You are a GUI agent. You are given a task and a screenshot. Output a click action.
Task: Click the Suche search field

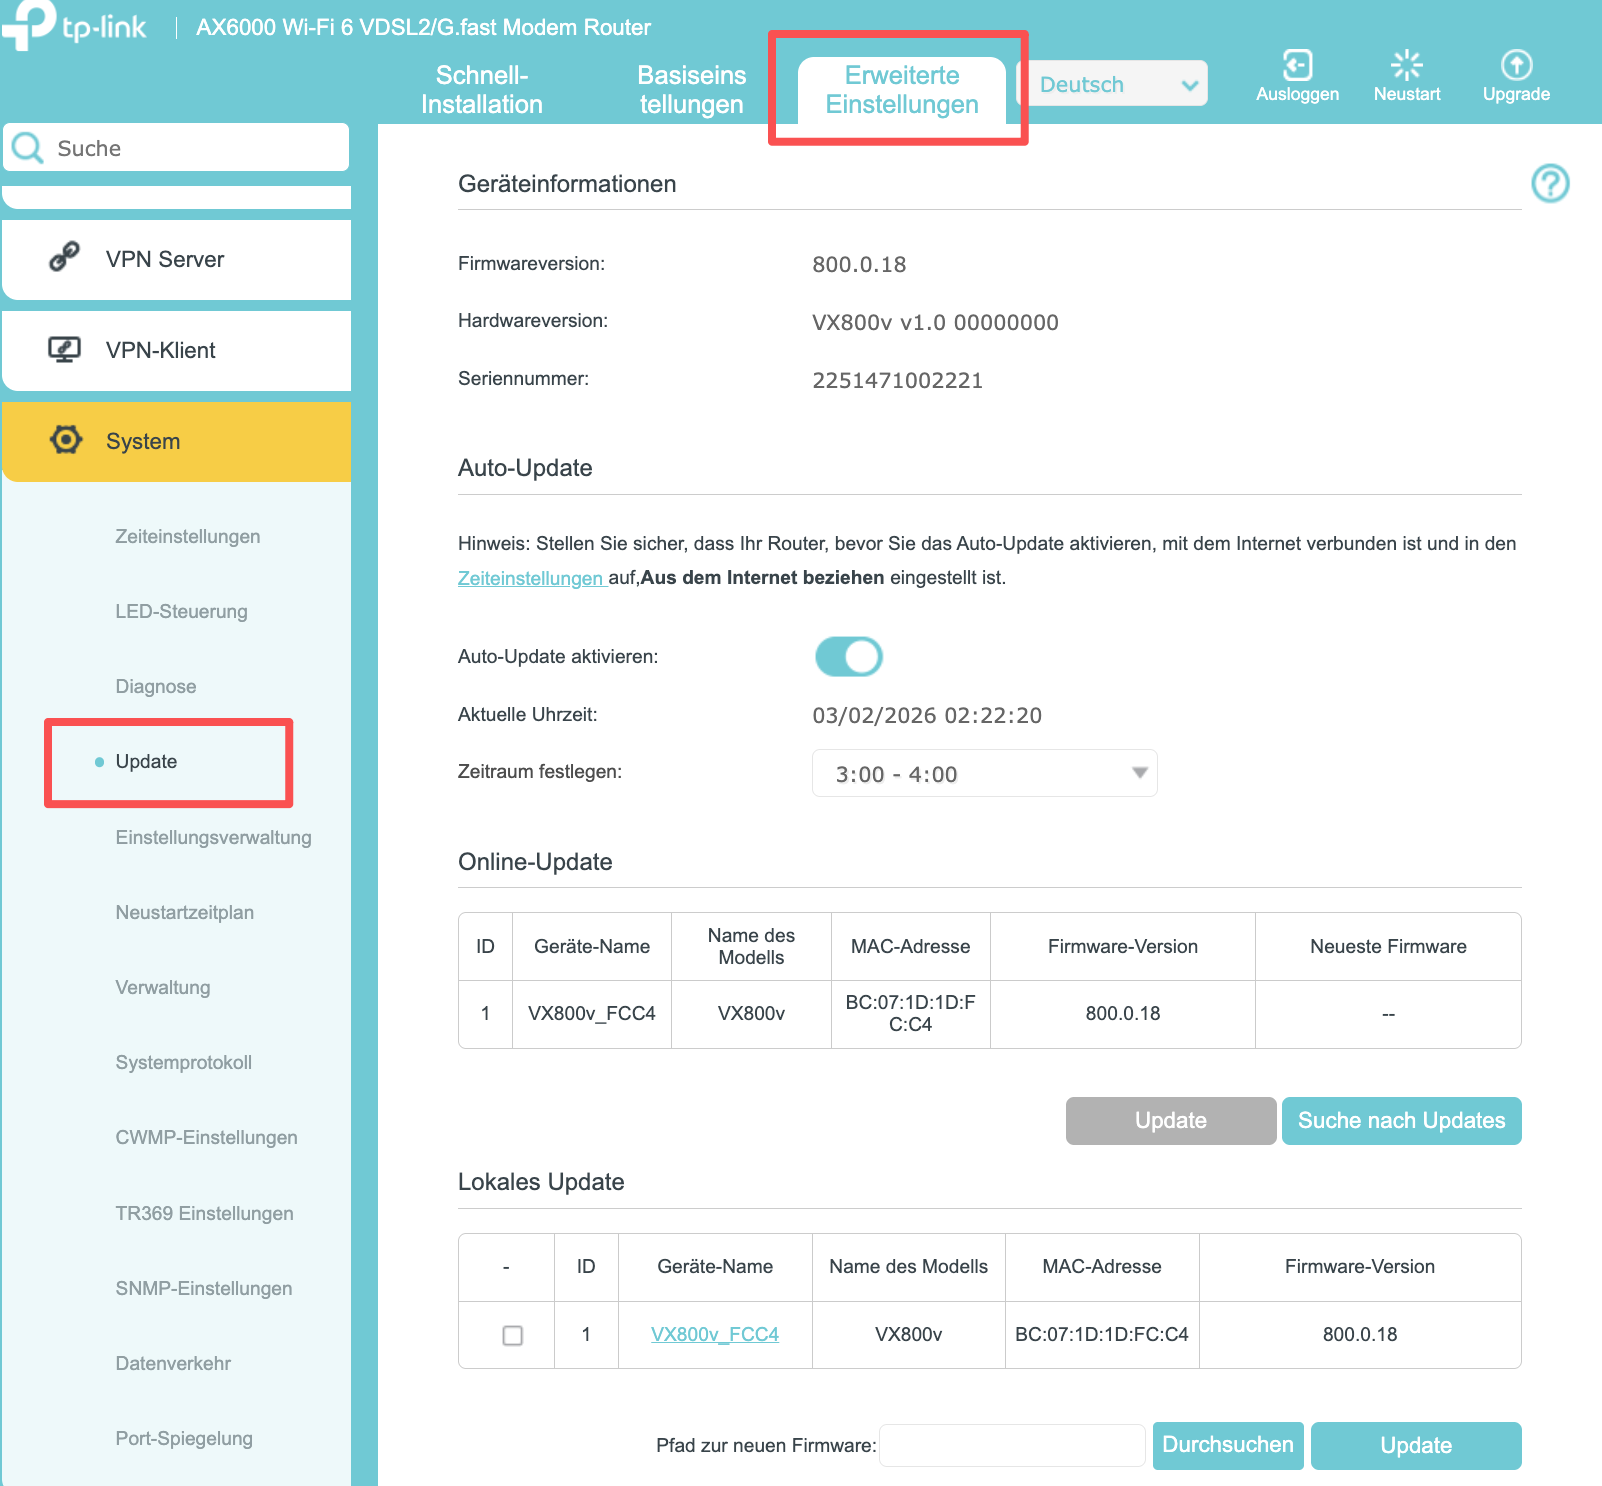point(176,148)
